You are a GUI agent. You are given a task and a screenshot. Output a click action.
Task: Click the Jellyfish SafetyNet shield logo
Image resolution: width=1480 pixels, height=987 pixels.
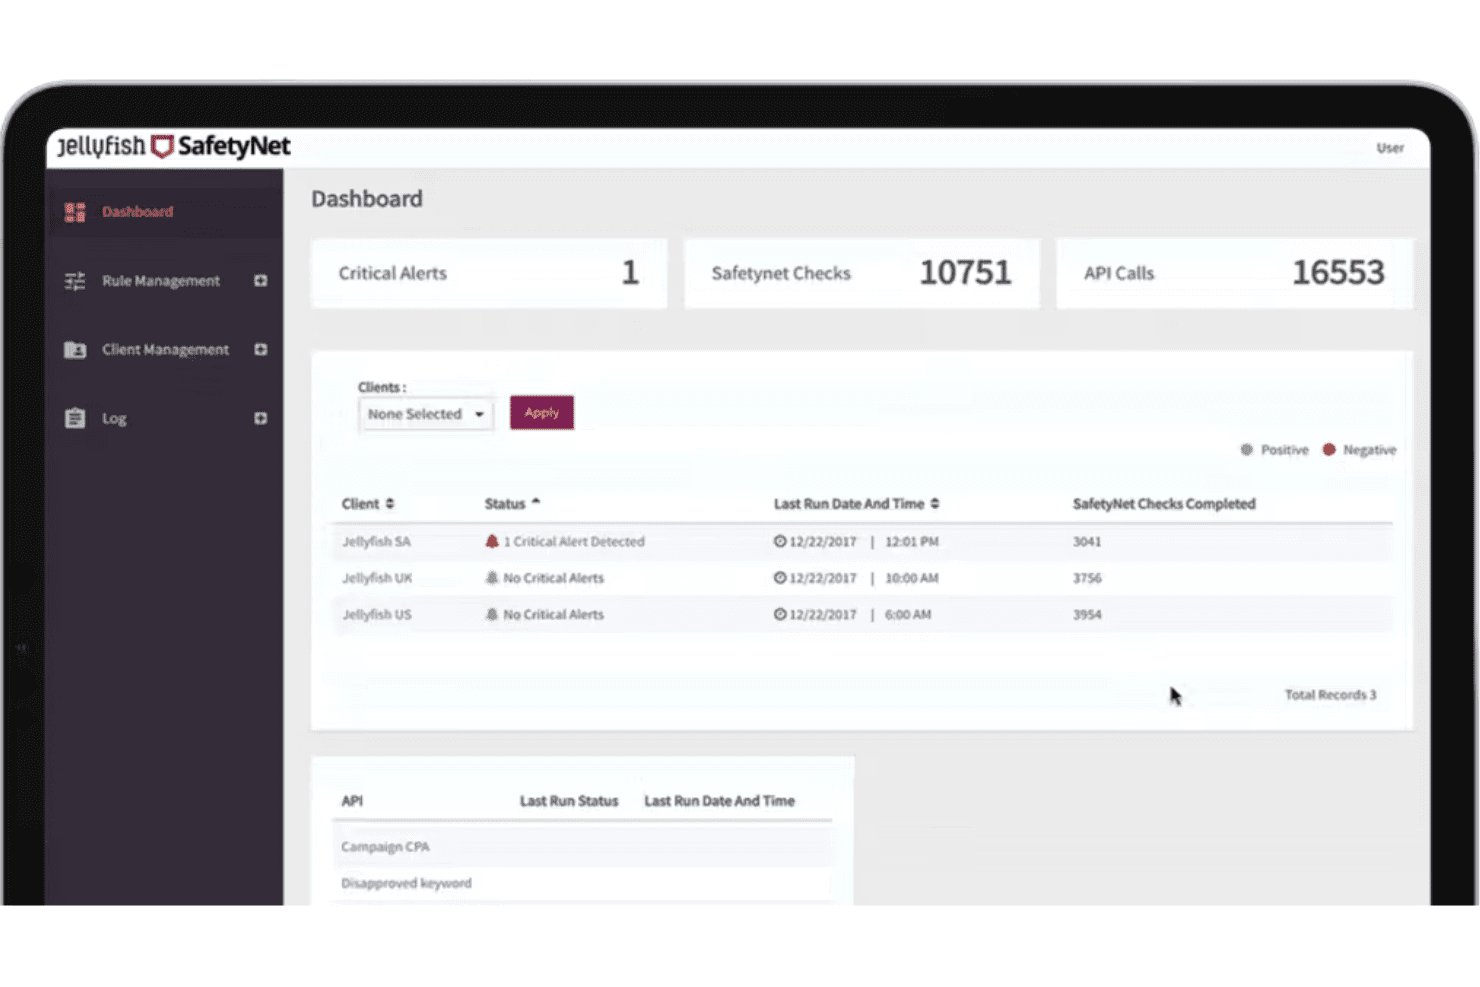[162, 147]
